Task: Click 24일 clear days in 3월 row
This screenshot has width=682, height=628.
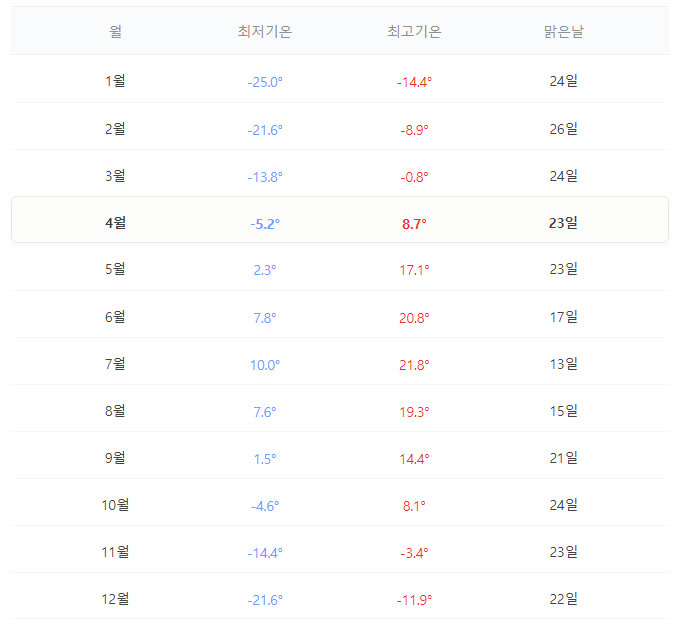Action: coord(564,176)
